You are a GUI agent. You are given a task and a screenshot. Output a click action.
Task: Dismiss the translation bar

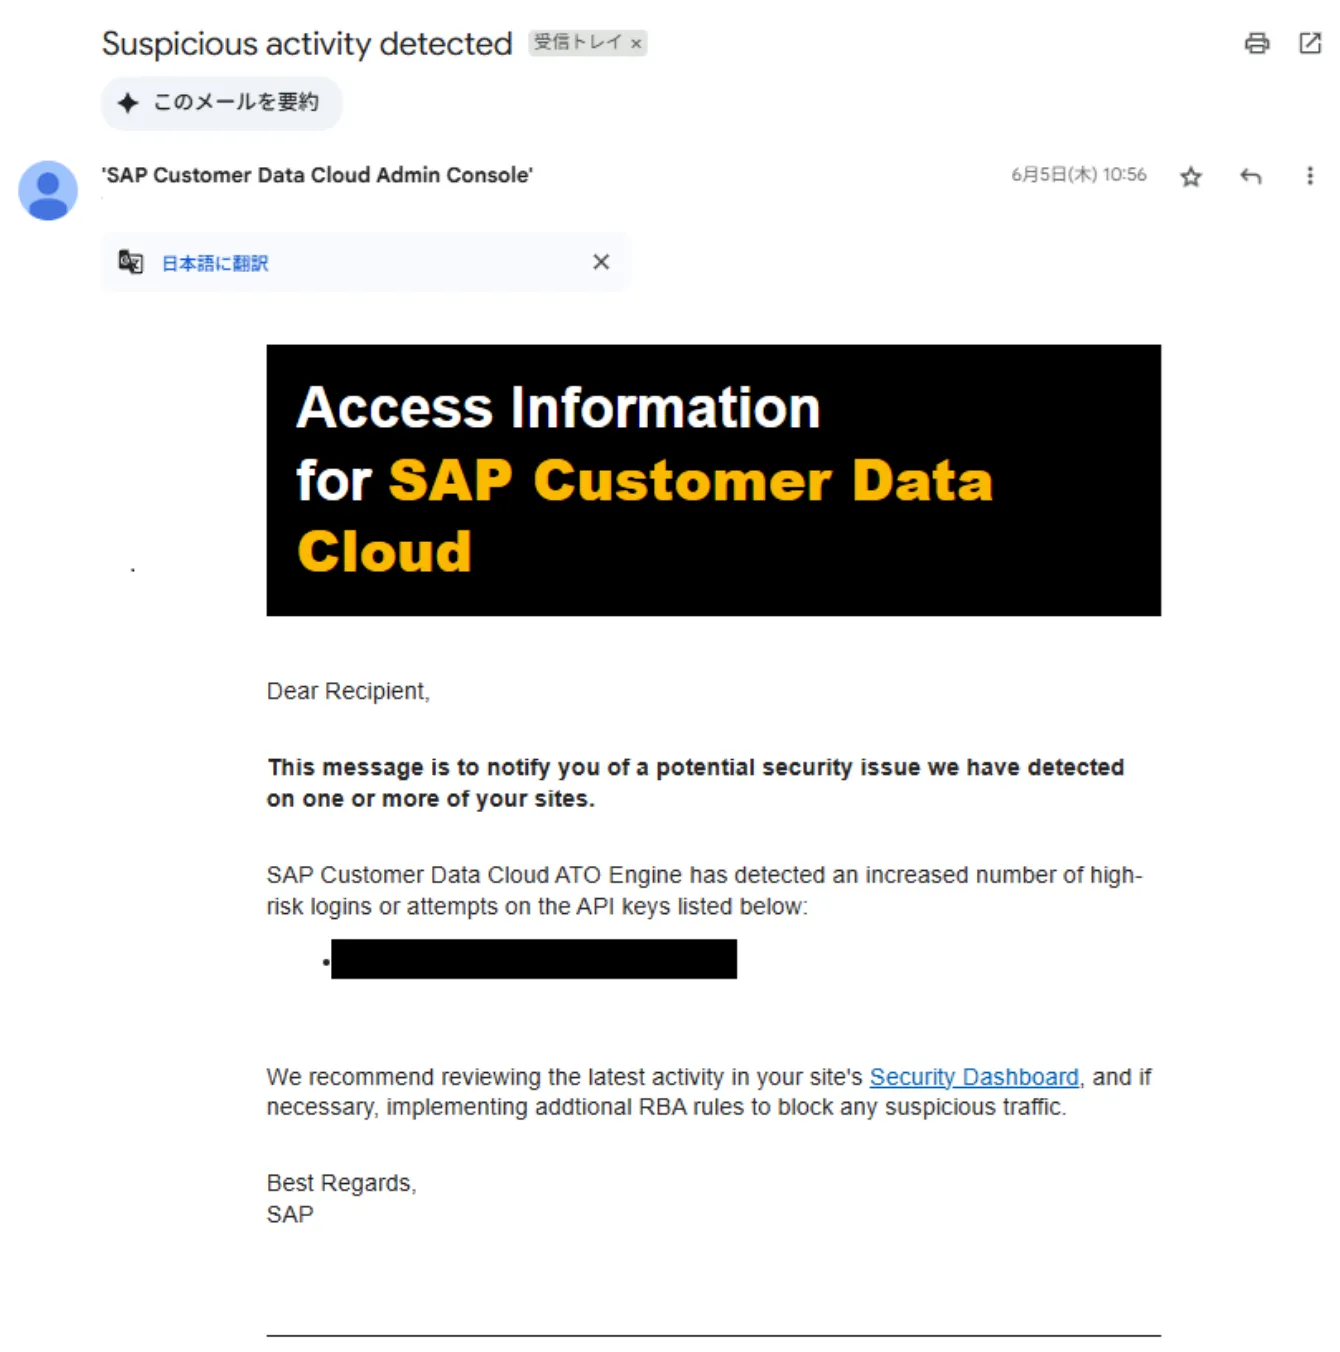tap(600, 262)
